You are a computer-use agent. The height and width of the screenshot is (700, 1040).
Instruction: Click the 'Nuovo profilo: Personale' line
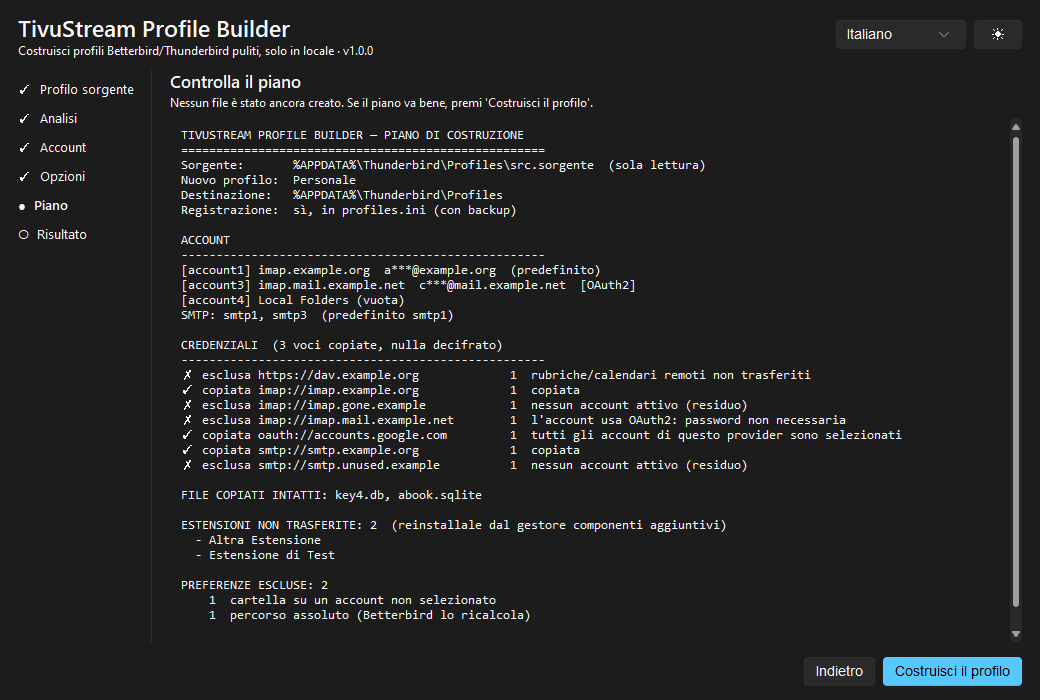[x=268, y=180]
